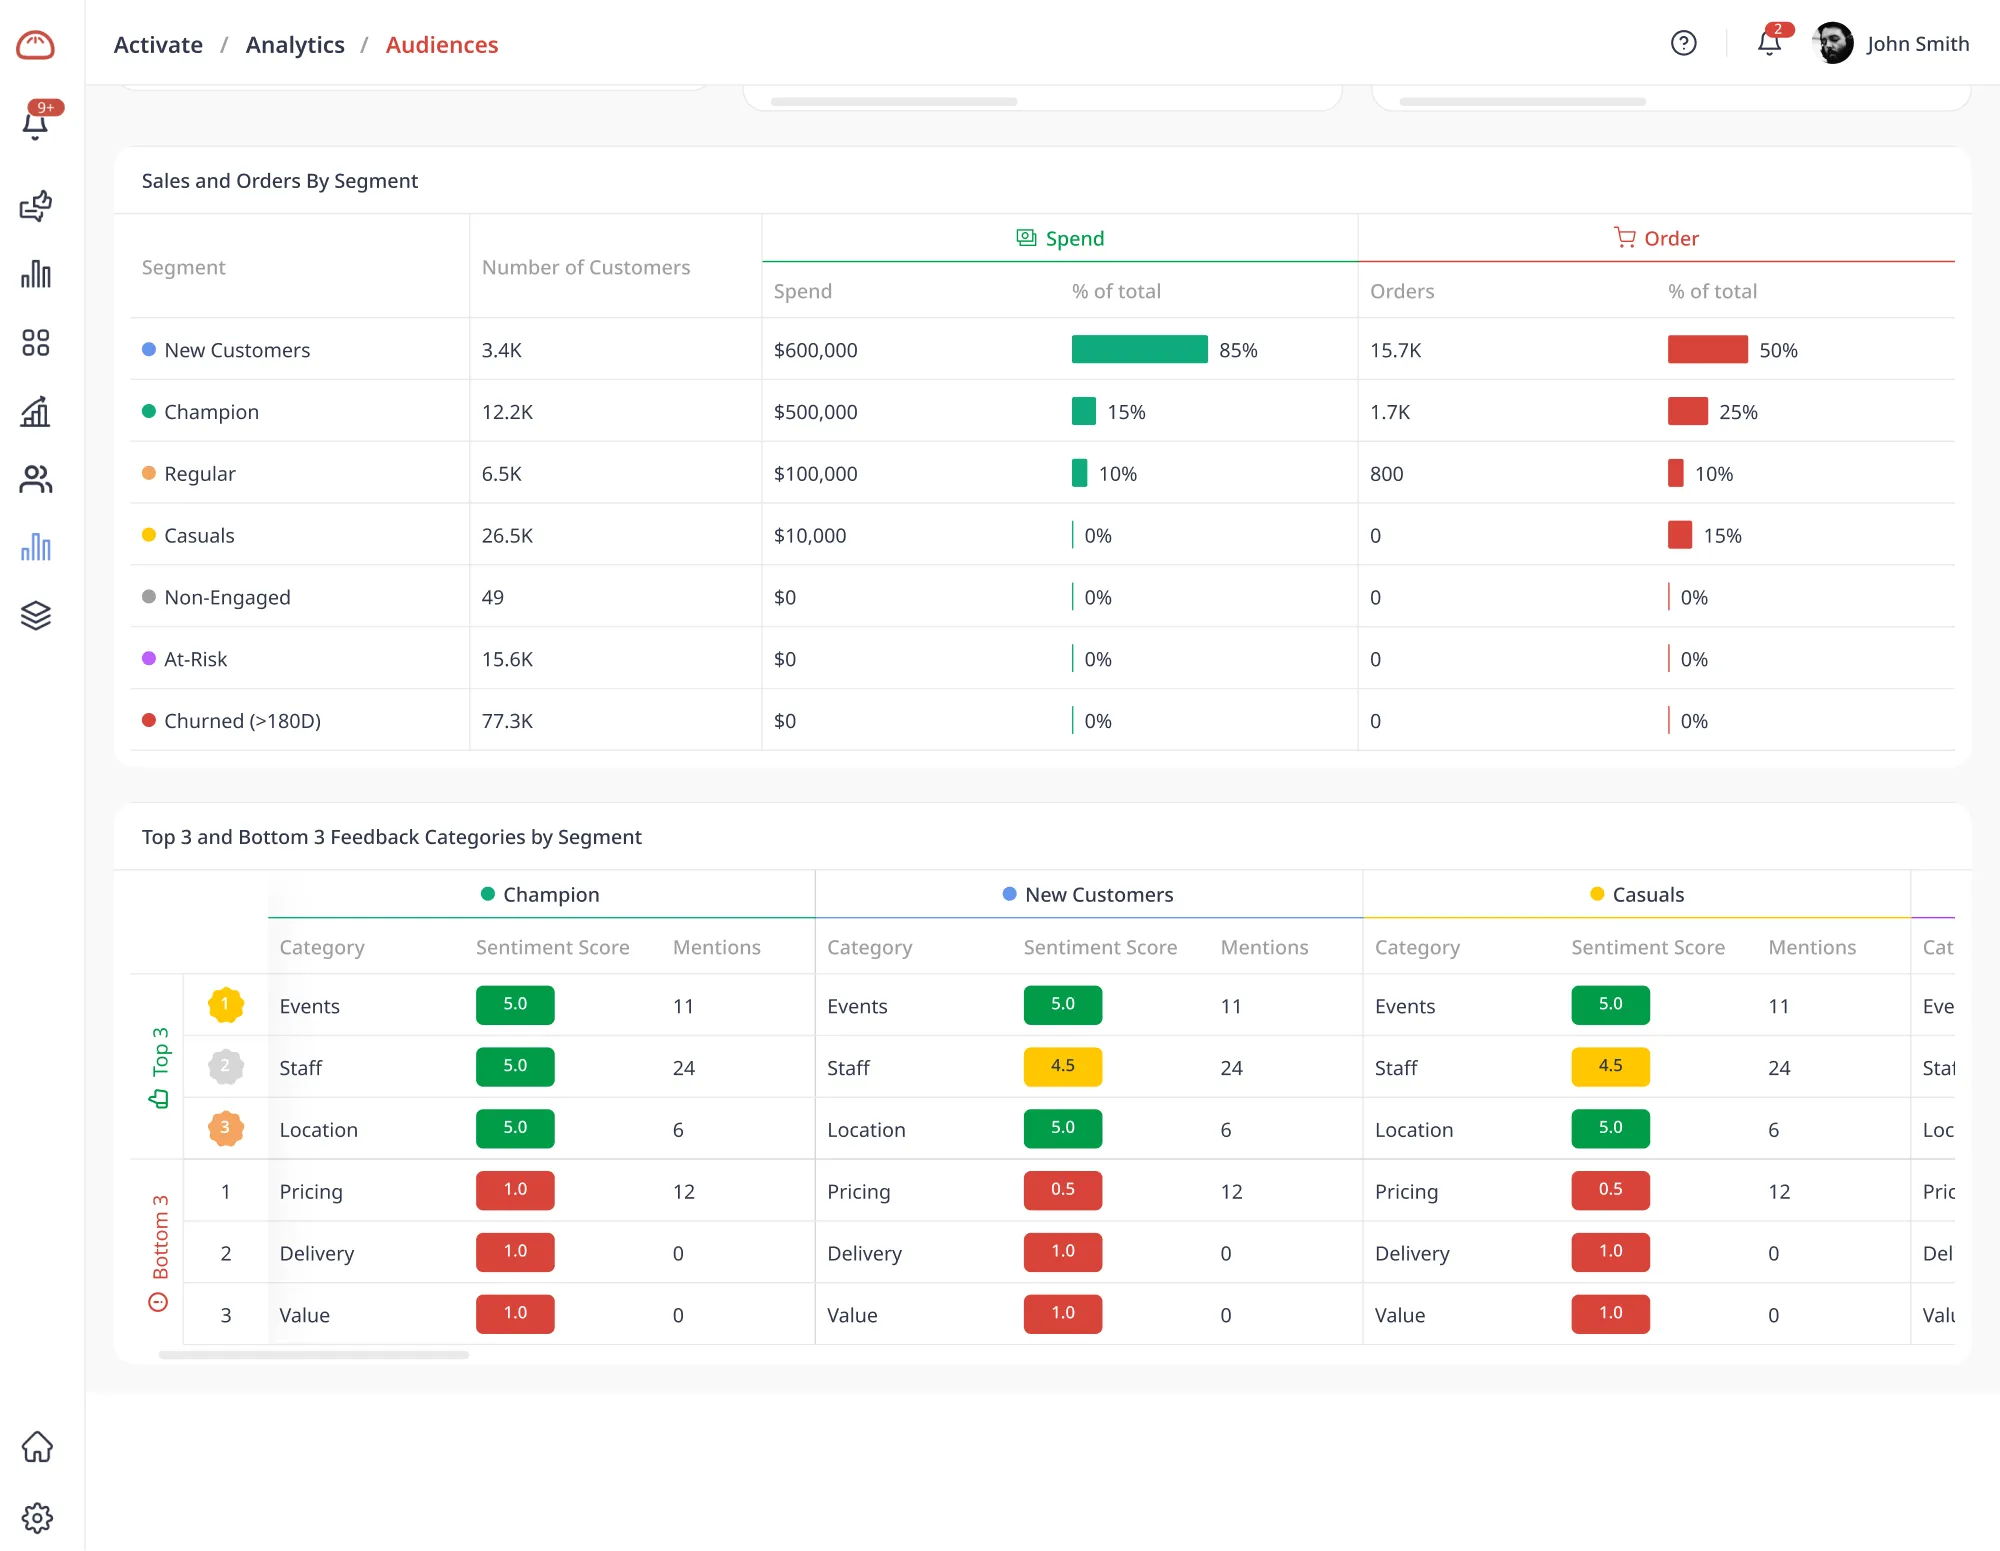Open the sidebar notifications bell with 9+ badge

(x=36, y=123)
